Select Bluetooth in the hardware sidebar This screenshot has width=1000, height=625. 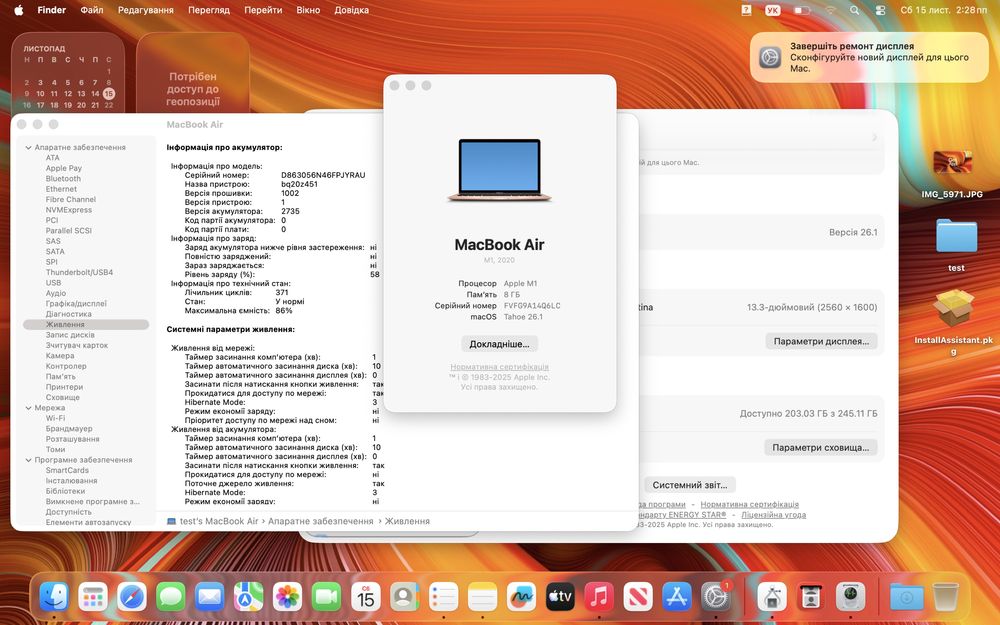coord(63,179)
